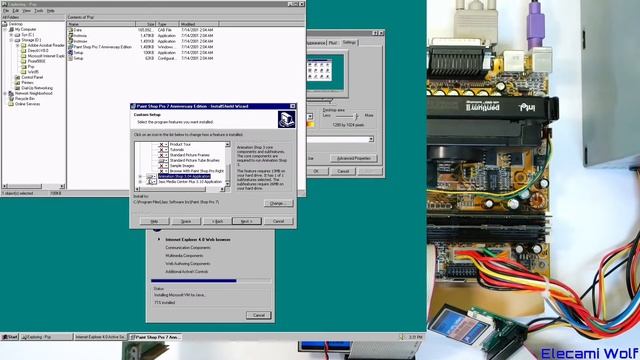The image size is (640, 360).
Task: Open the Help menu in Explorer
Action: coord(51,11)
